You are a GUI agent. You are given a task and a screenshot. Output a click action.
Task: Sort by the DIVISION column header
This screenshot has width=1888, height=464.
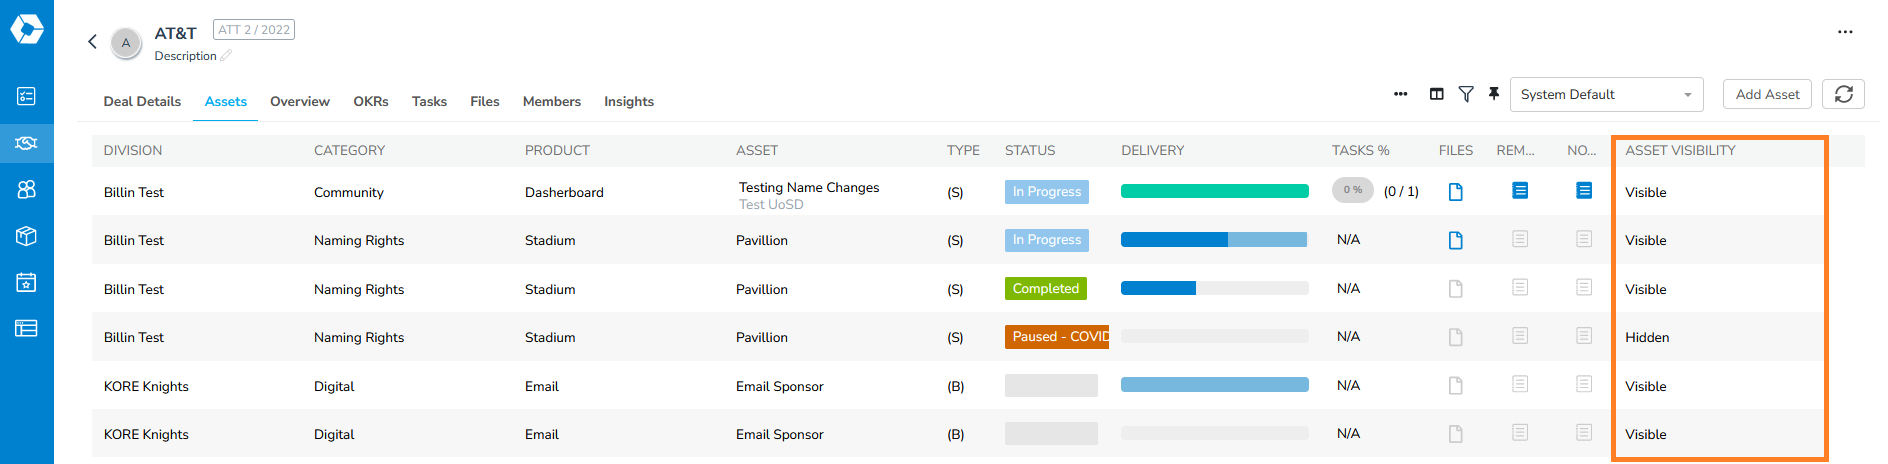tap(133, 150)
